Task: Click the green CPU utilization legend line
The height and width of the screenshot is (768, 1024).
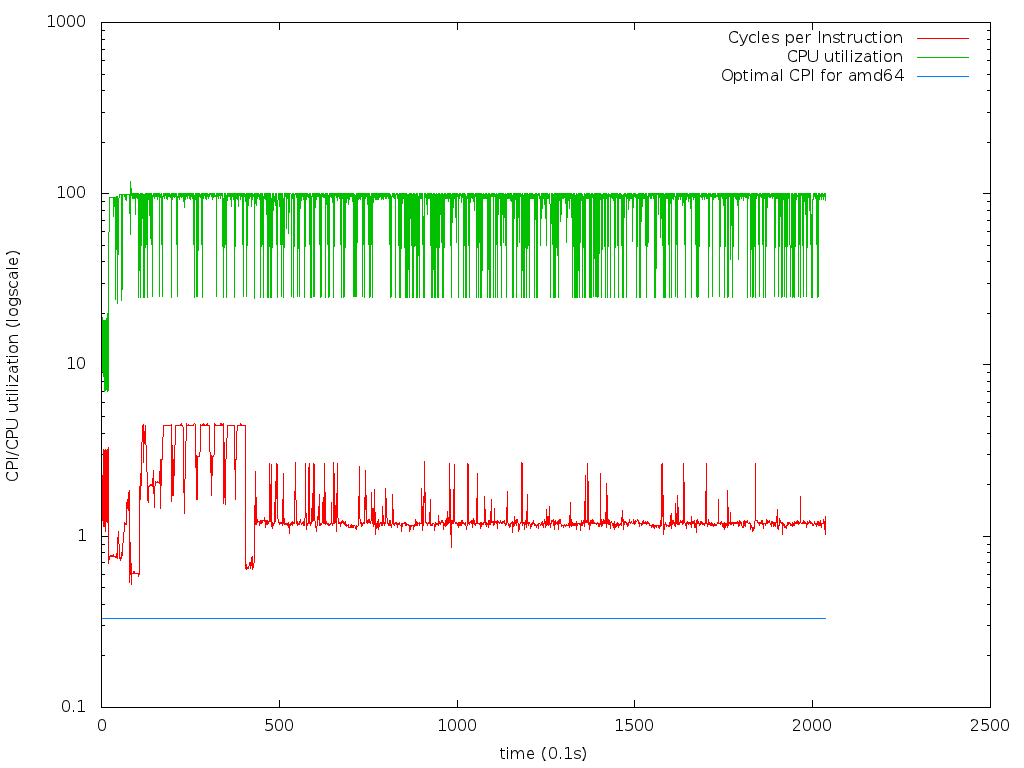Action: [x=941, y=57]
